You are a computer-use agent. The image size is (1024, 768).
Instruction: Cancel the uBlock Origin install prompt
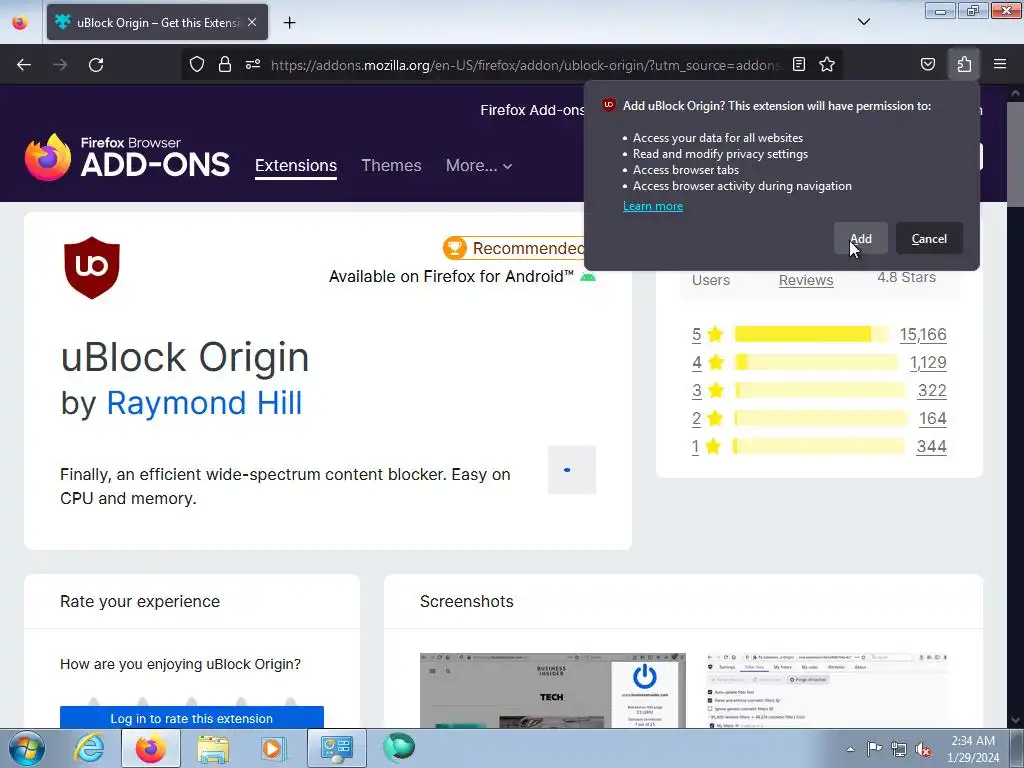click(929, 239)
